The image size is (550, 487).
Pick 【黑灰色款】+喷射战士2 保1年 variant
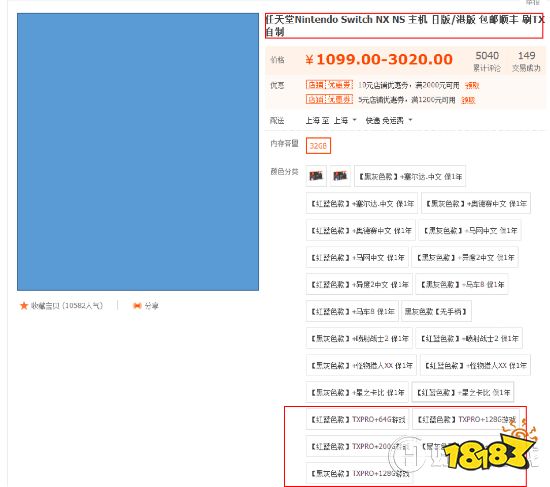359,338
